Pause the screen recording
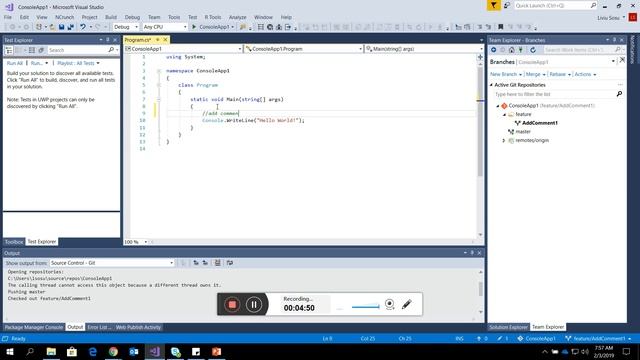Screen dimensions: 640x360 tap(254, 304)
